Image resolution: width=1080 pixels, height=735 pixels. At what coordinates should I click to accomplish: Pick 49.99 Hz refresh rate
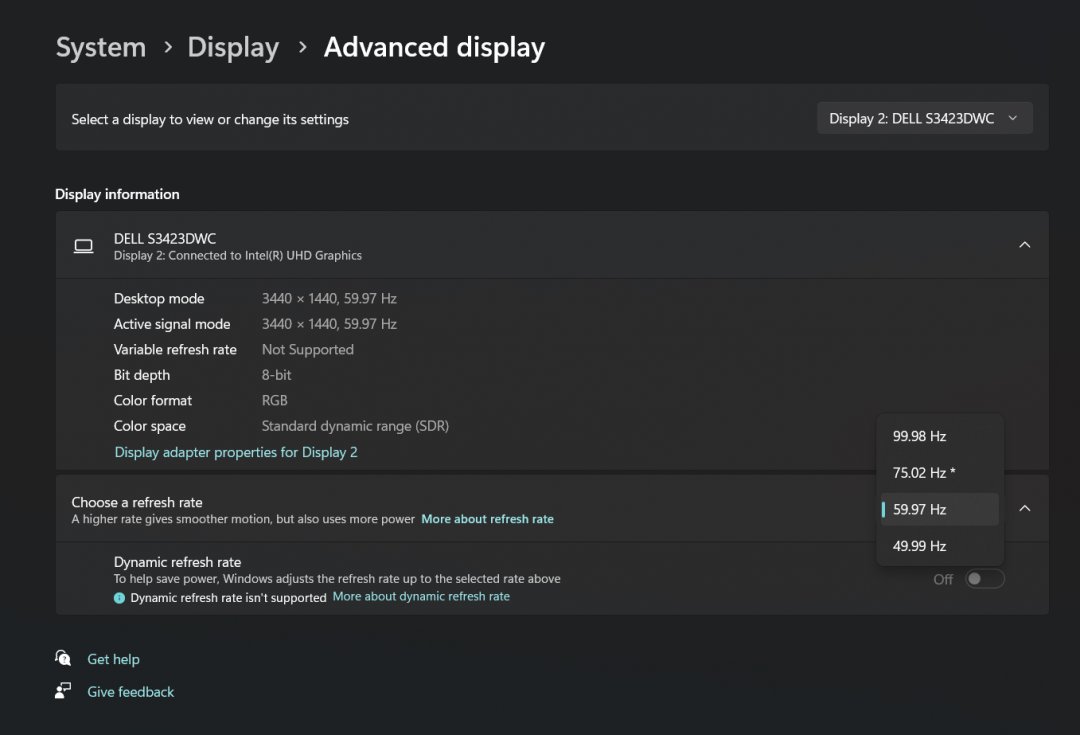(939, 546)
